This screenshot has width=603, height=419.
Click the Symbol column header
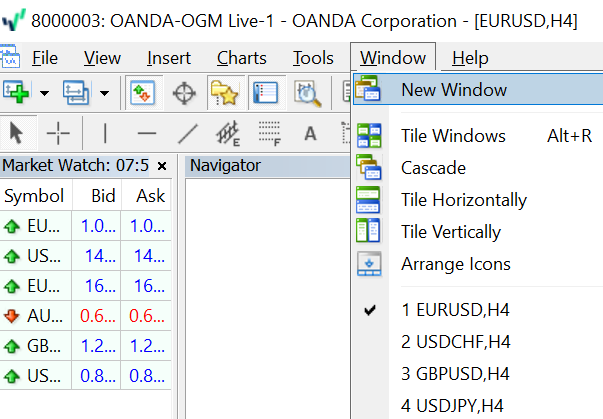[36, 196]
